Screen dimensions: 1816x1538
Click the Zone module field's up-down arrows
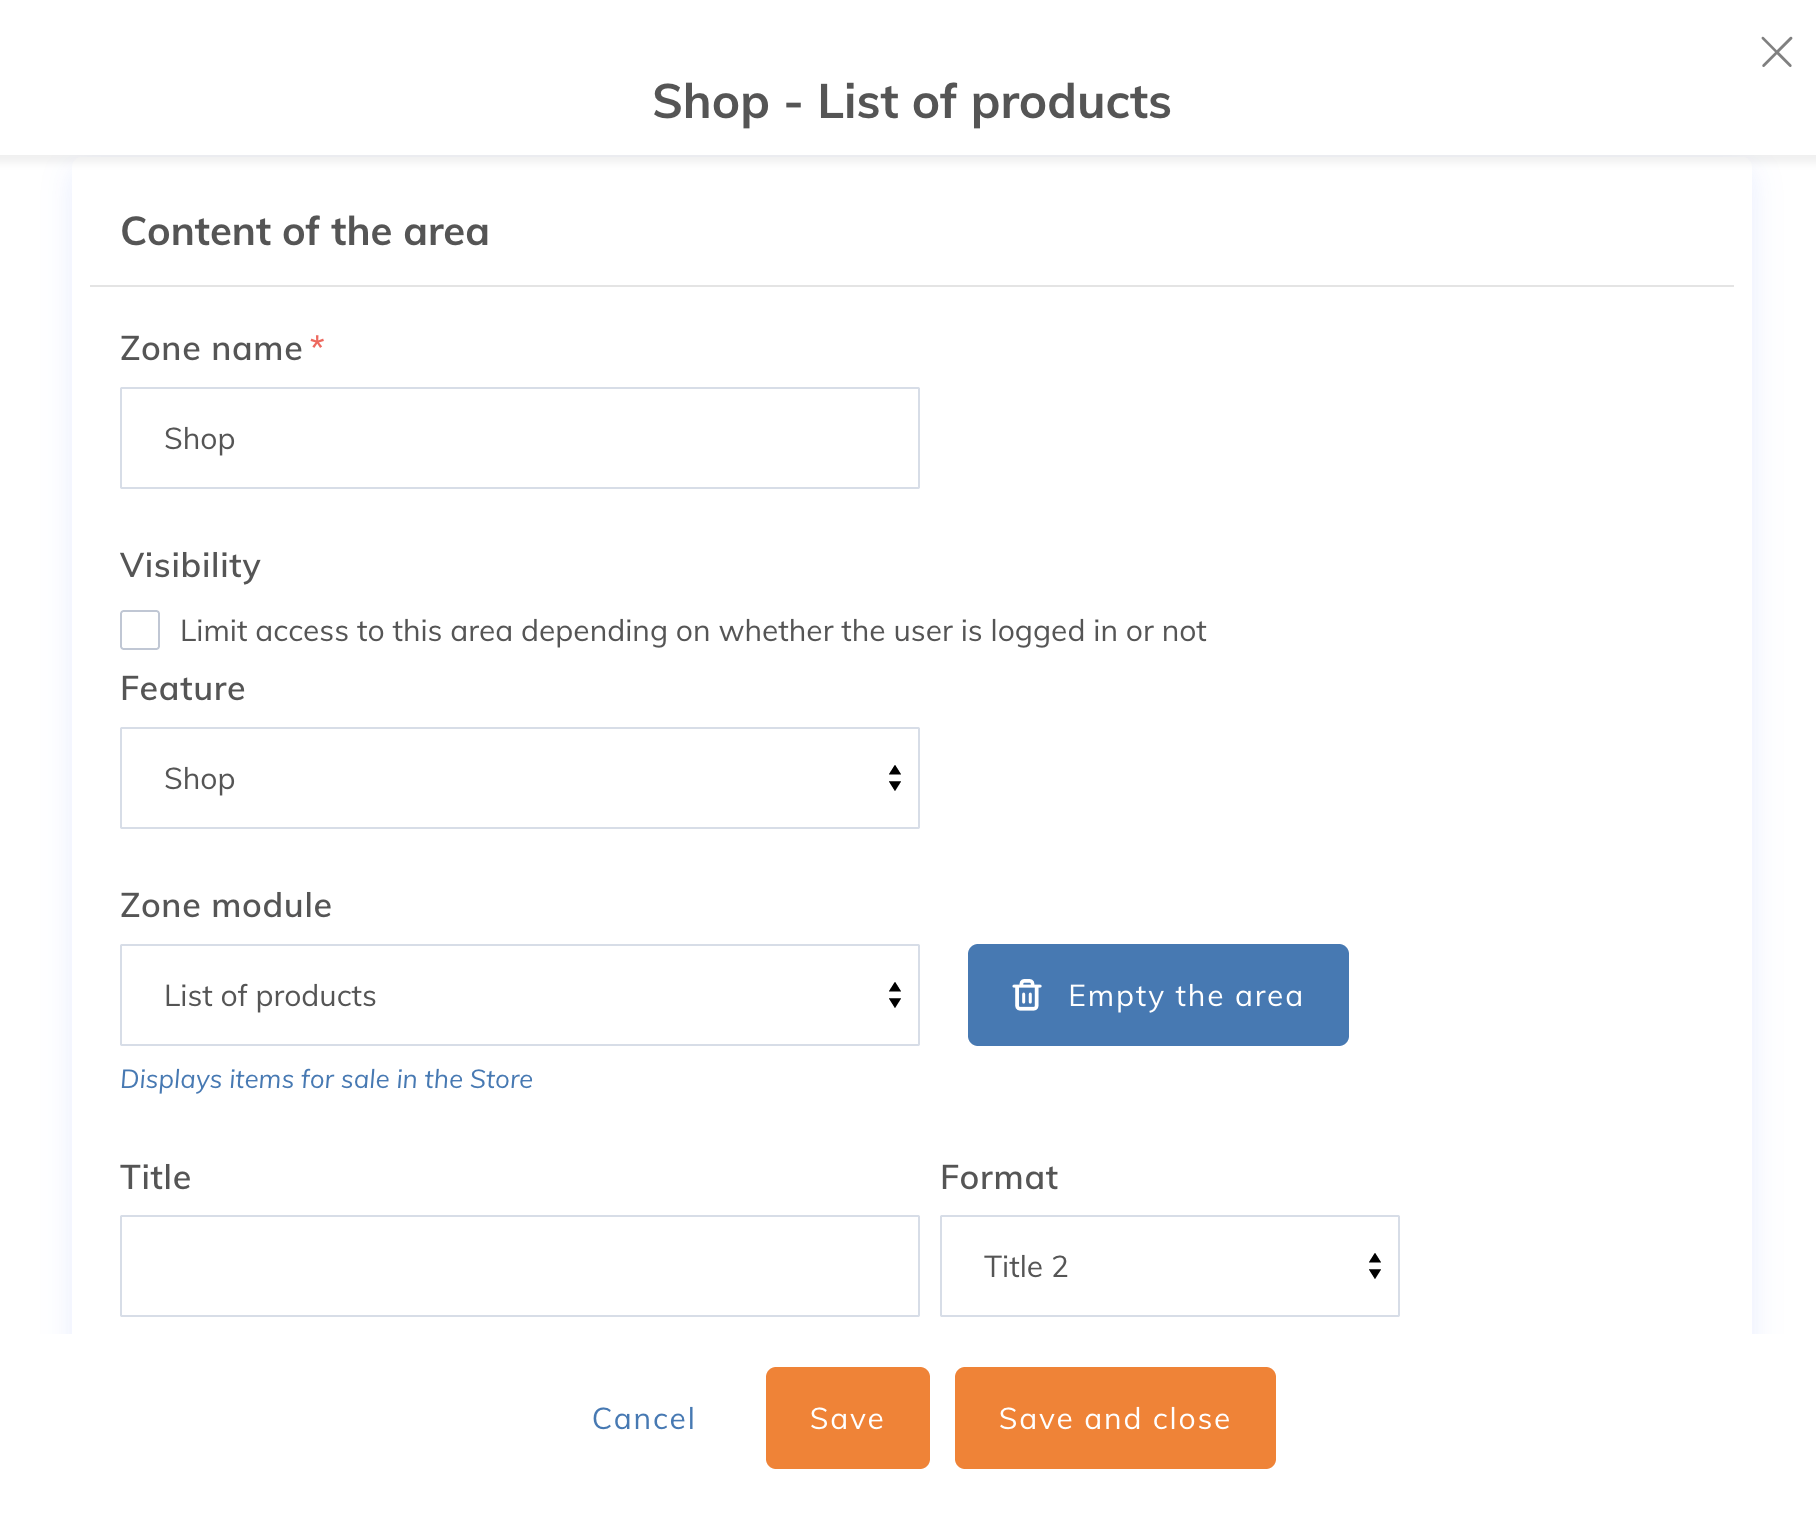coord(894,995)
